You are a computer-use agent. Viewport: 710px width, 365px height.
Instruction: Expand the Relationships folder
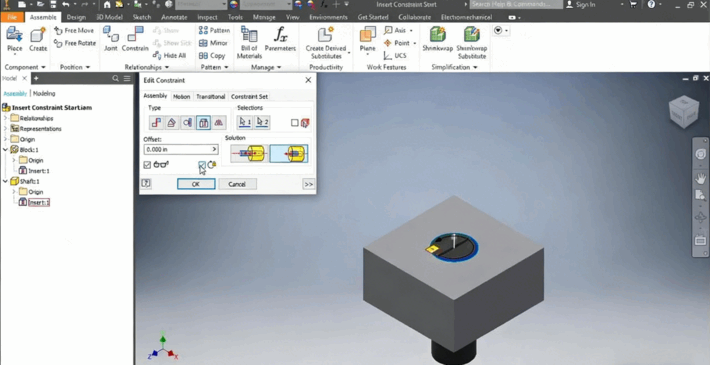(x=5, y=118)
